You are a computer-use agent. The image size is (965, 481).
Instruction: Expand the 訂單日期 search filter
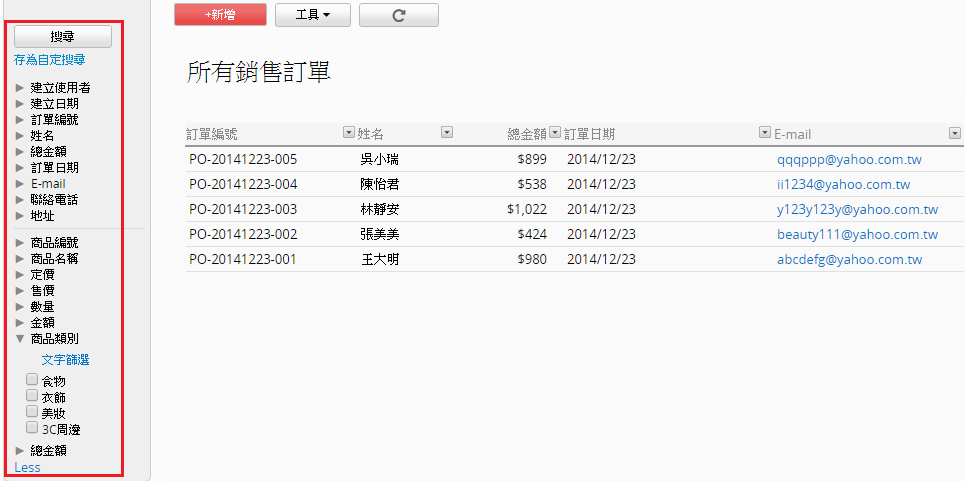20,168
